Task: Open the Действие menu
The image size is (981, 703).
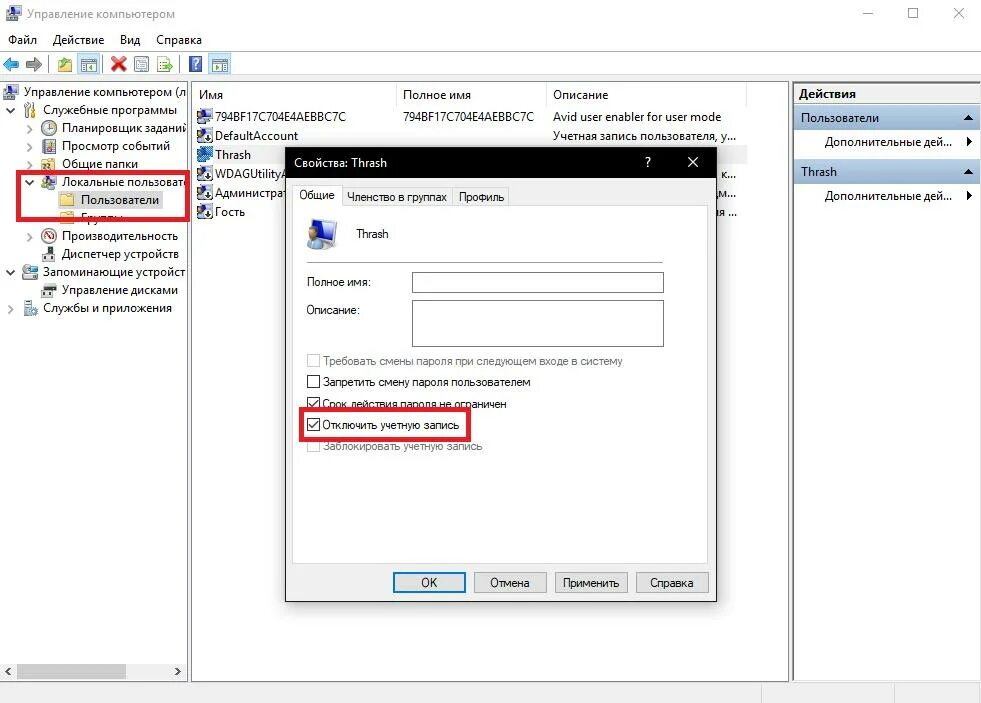Action: [78, 40]
